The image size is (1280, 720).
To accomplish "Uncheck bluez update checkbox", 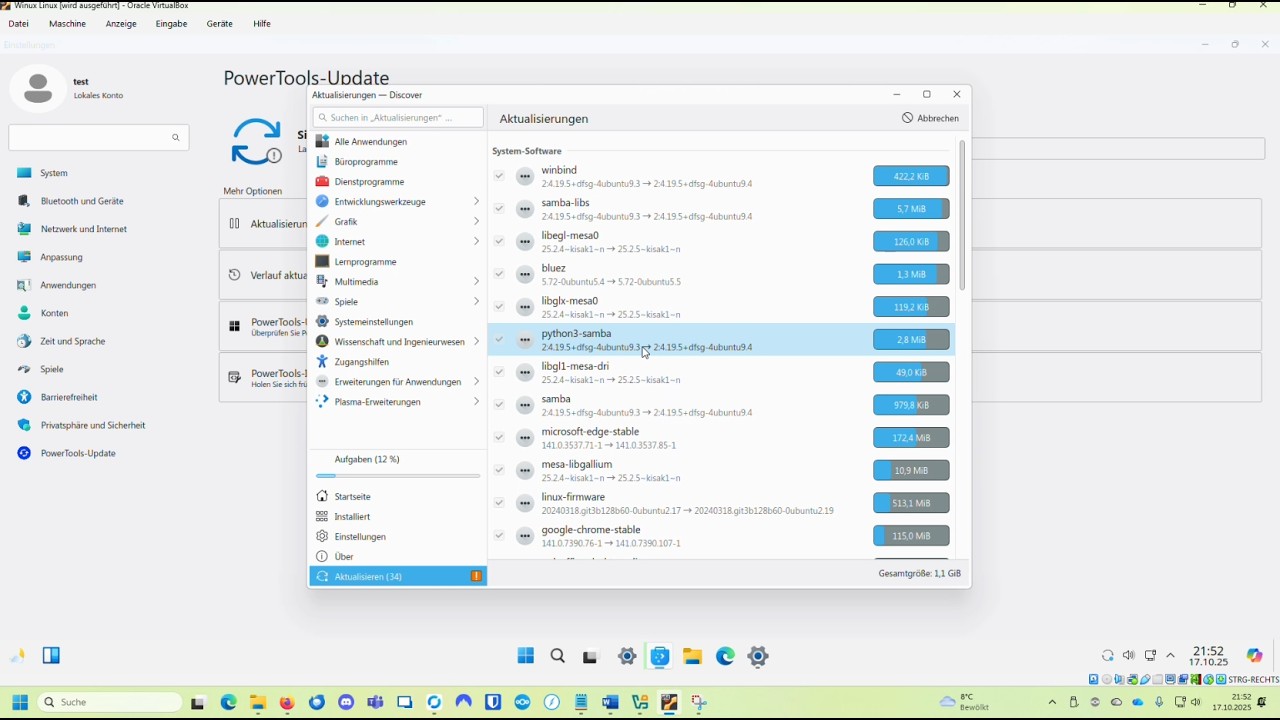I will (499, 274).
